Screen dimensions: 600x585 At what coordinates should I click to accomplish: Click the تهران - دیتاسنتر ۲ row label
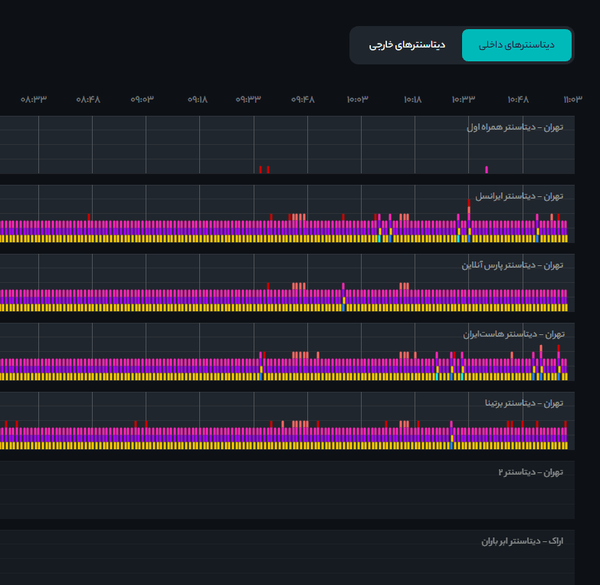pyautogui.click(x=531, y=473)
